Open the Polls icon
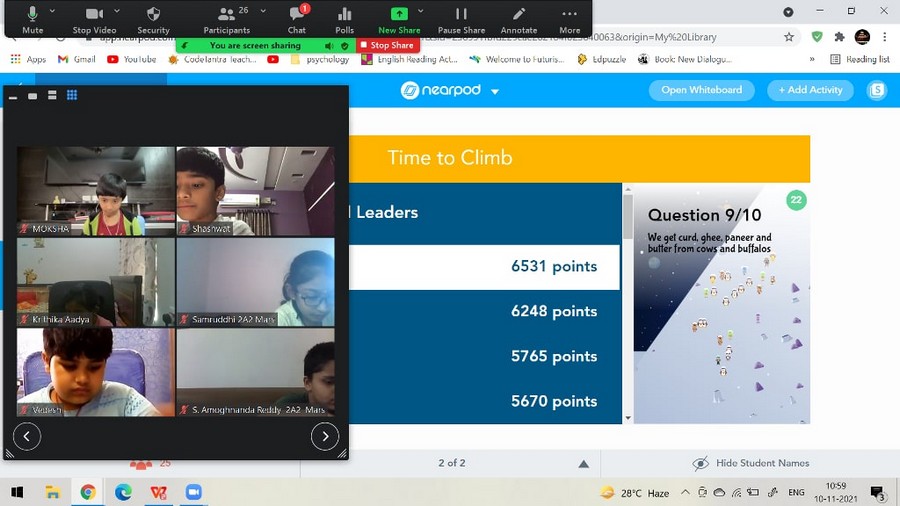This screenshot has height=506, width=900. (345, 14)
